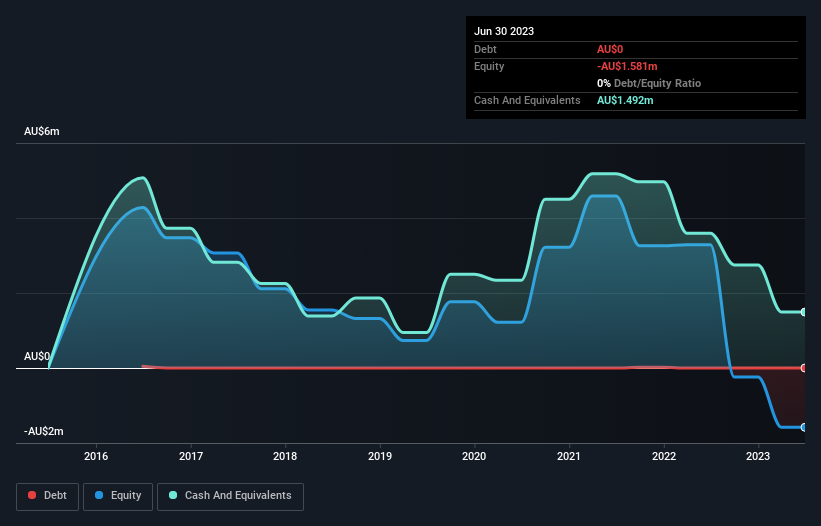Image resolution: width=821 pixels, height=526 pixels.
Task: Toggle the Debt series in legend
Action: click(47, 496)
